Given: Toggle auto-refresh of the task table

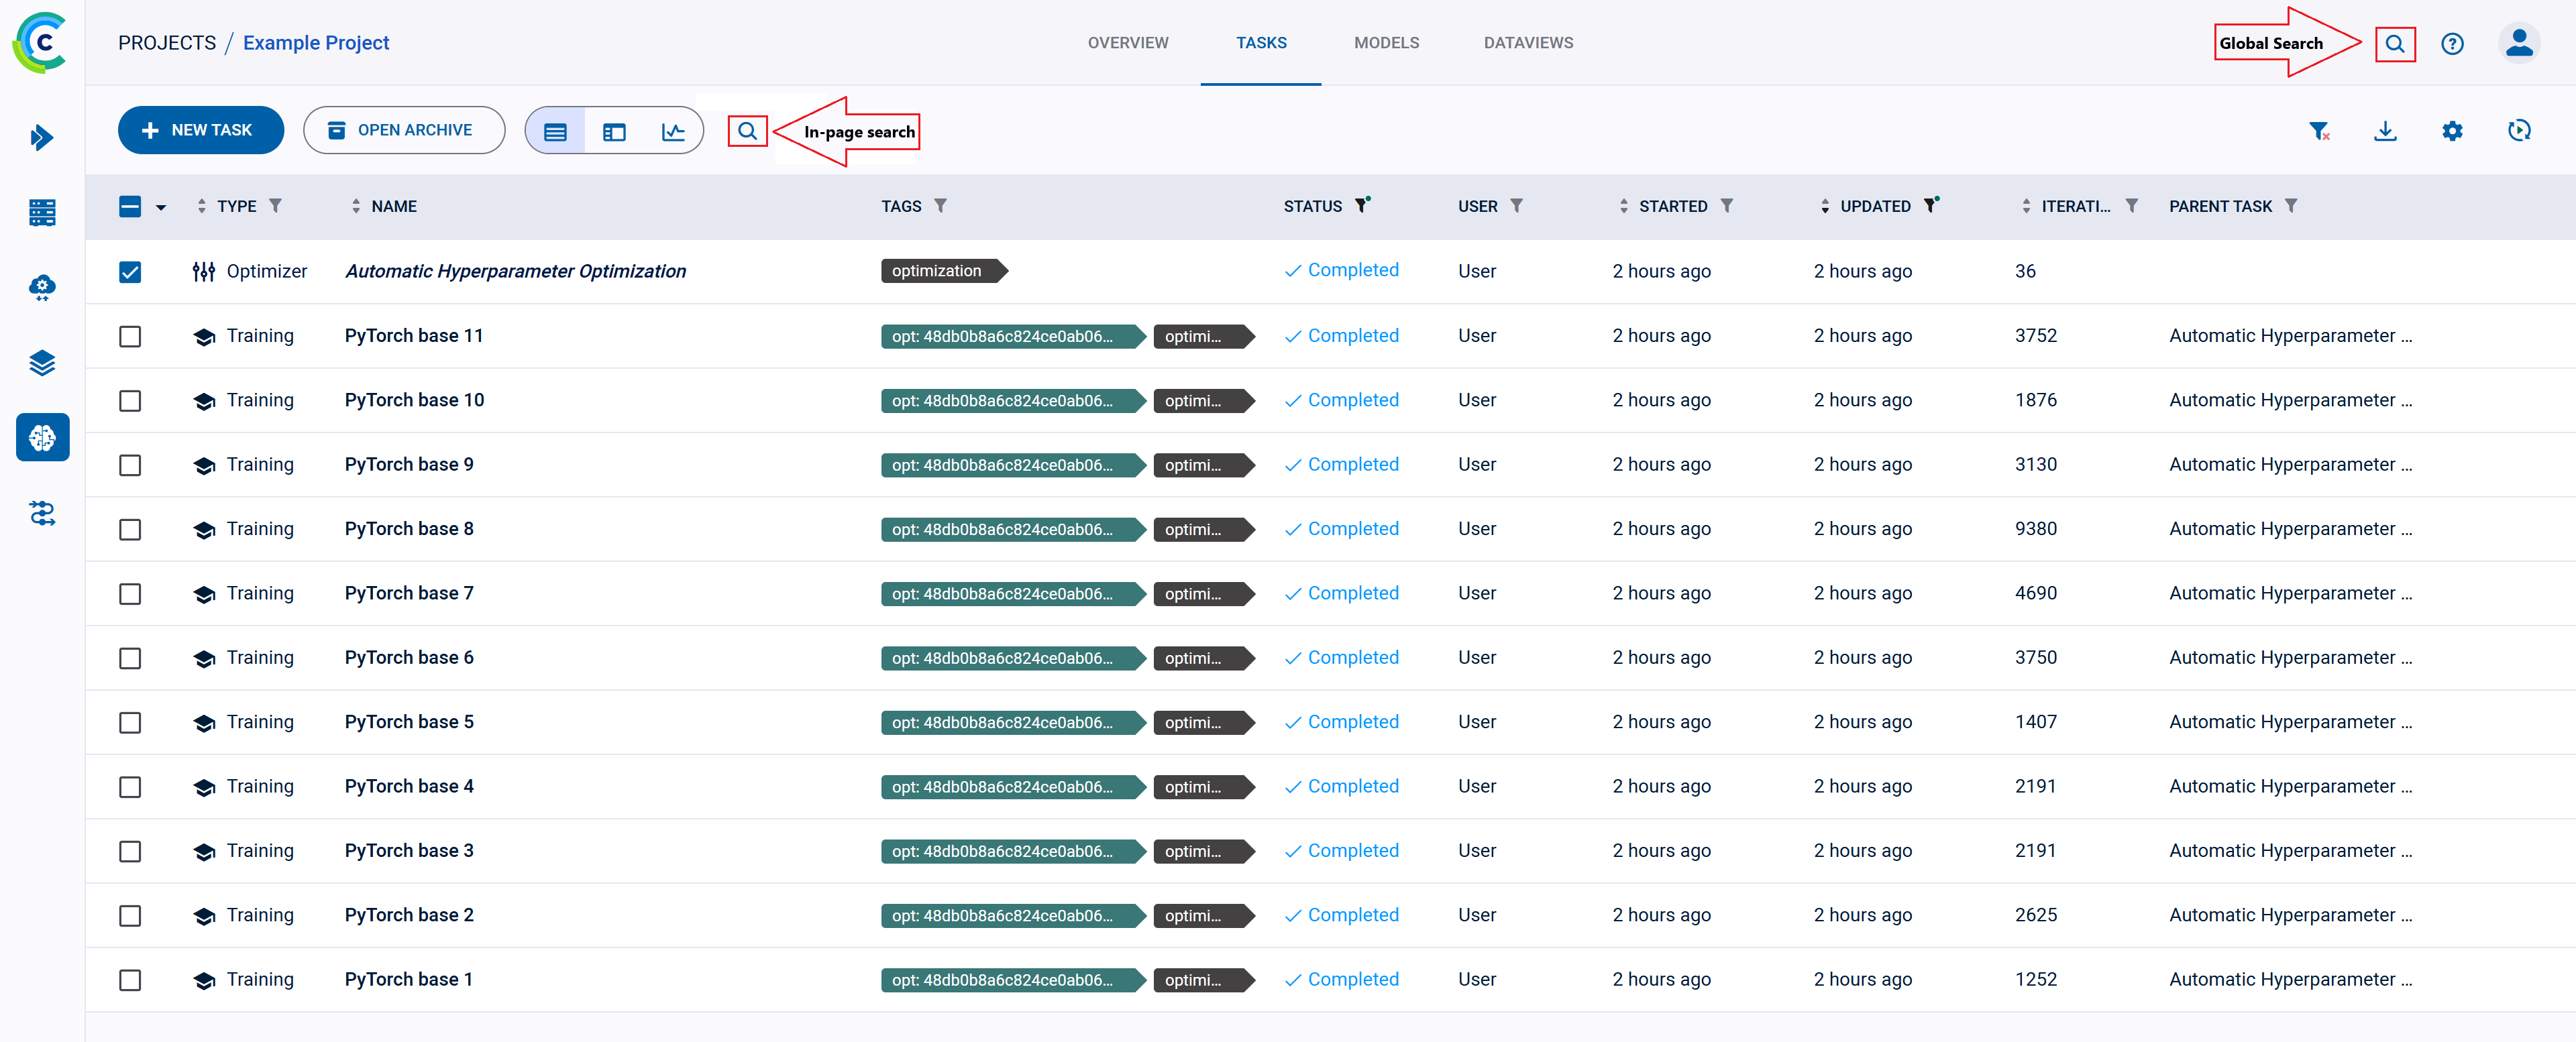Looking at the screenshot, I should coord(2520,130).
